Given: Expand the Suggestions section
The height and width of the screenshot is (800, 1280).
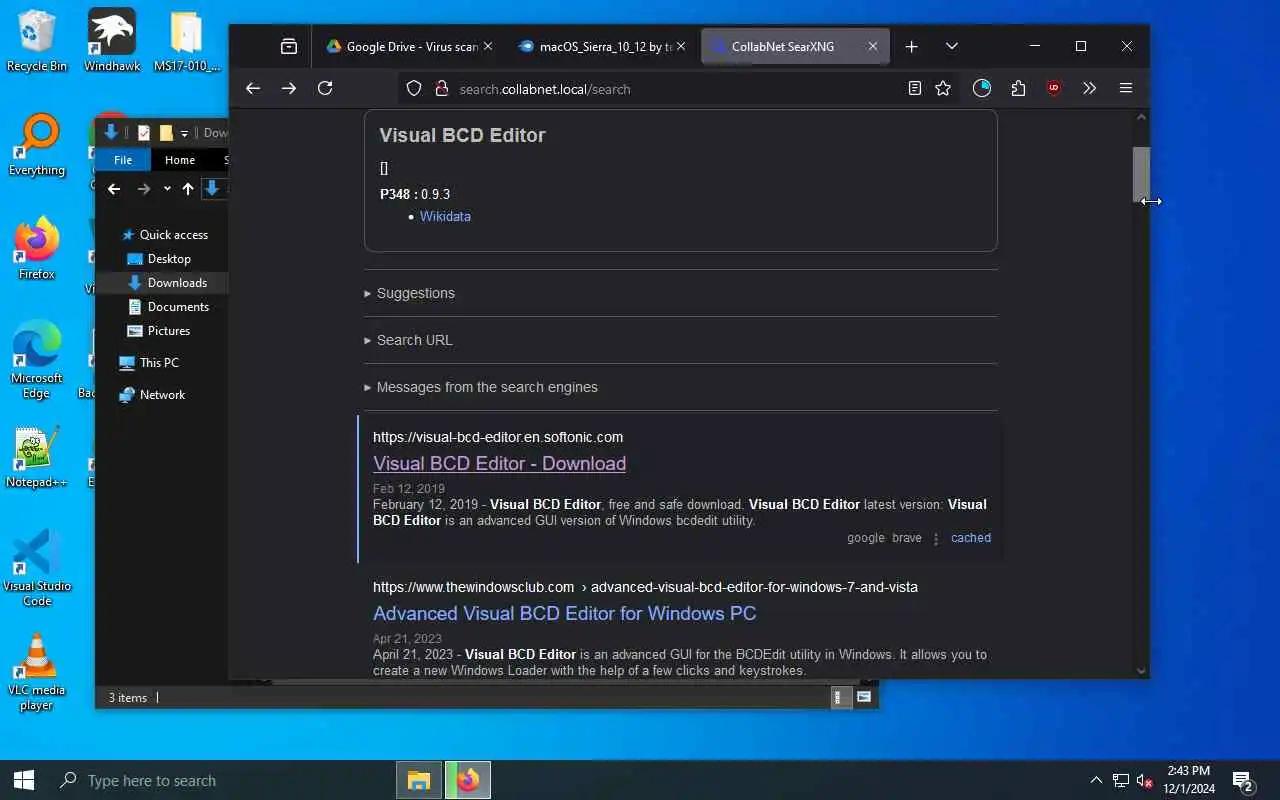Looking at the screenshot, I should [x=410, y=293].
